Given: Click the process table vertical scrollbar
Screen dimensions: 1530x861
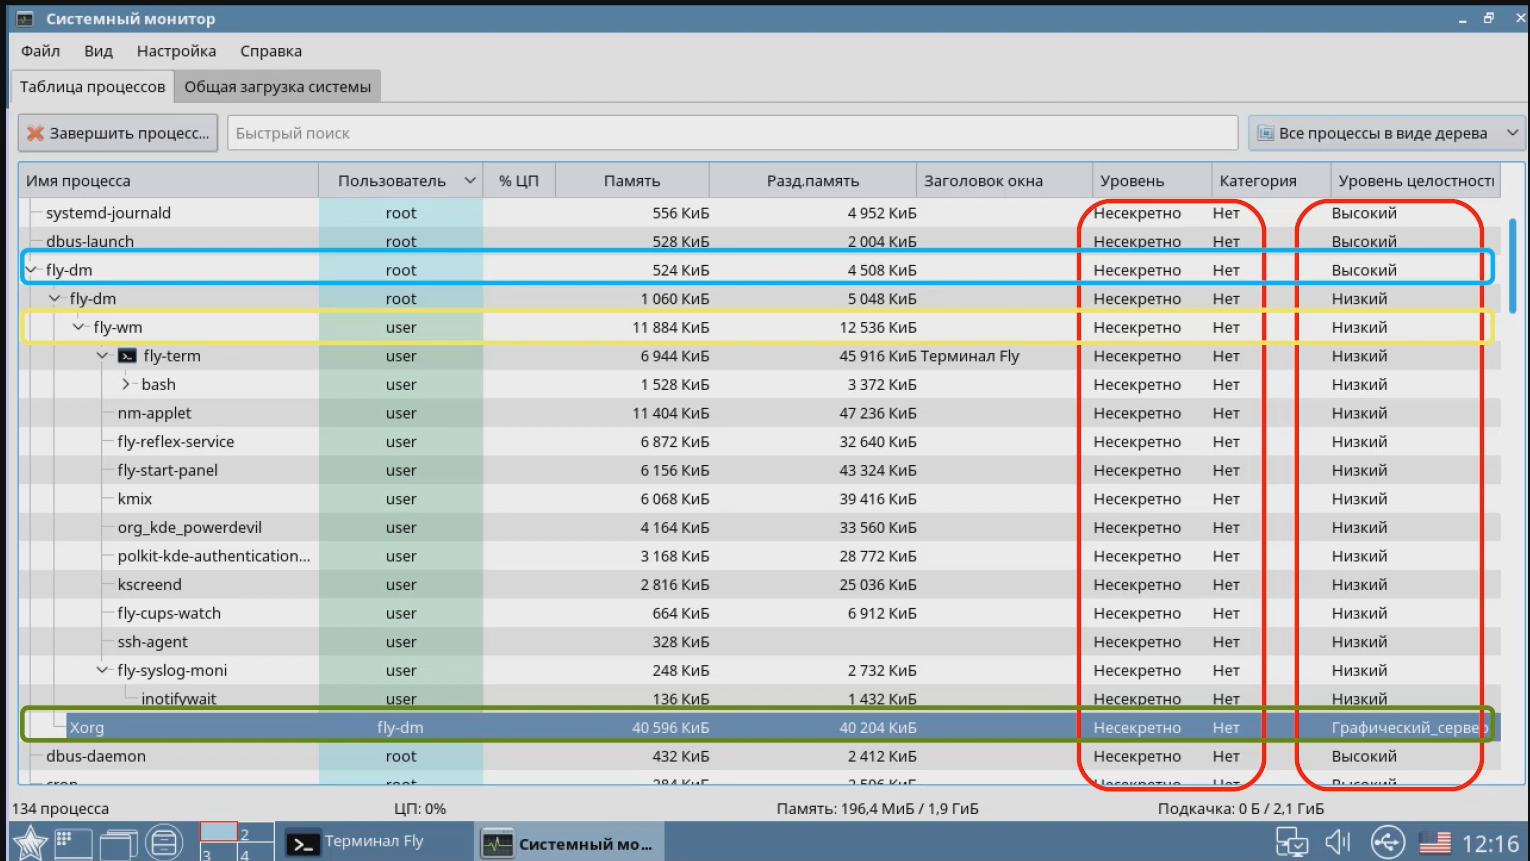Looking at the screenshot, I should click(x=1513, y=266).
